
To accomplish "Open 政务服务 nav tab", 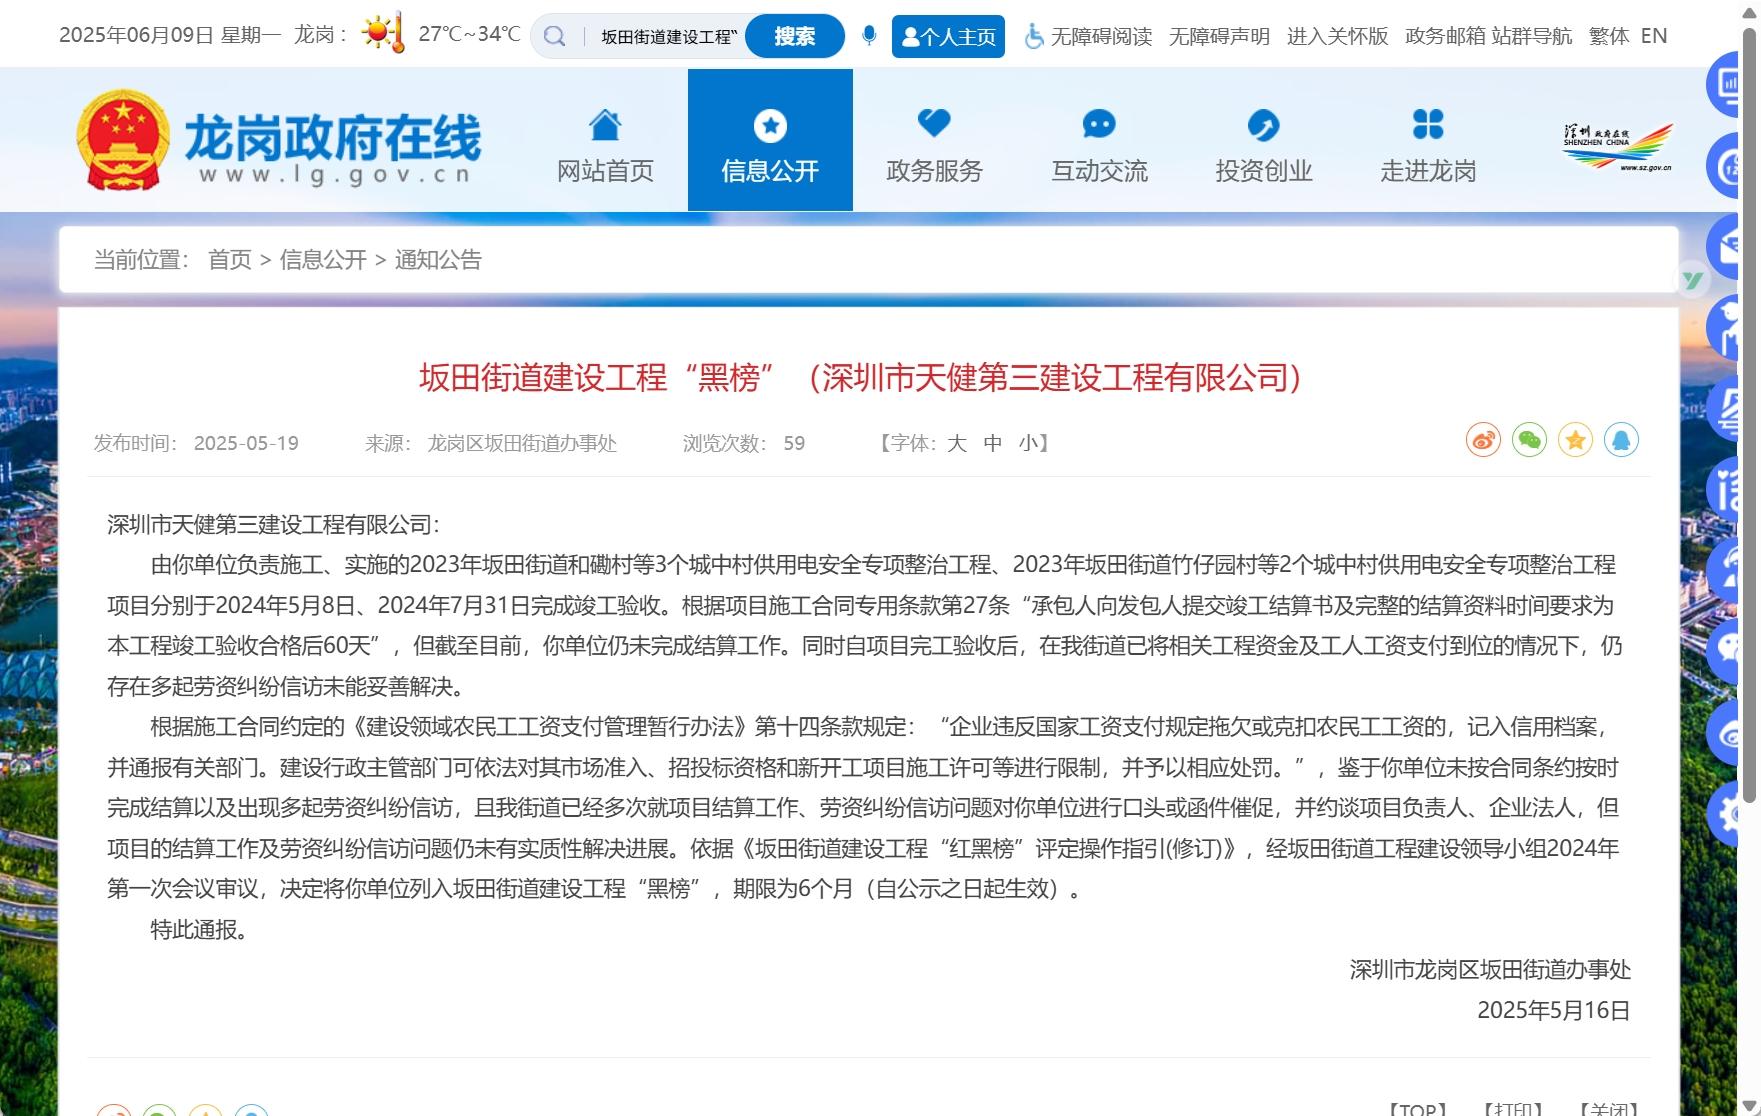I will (x=935, y=140).
